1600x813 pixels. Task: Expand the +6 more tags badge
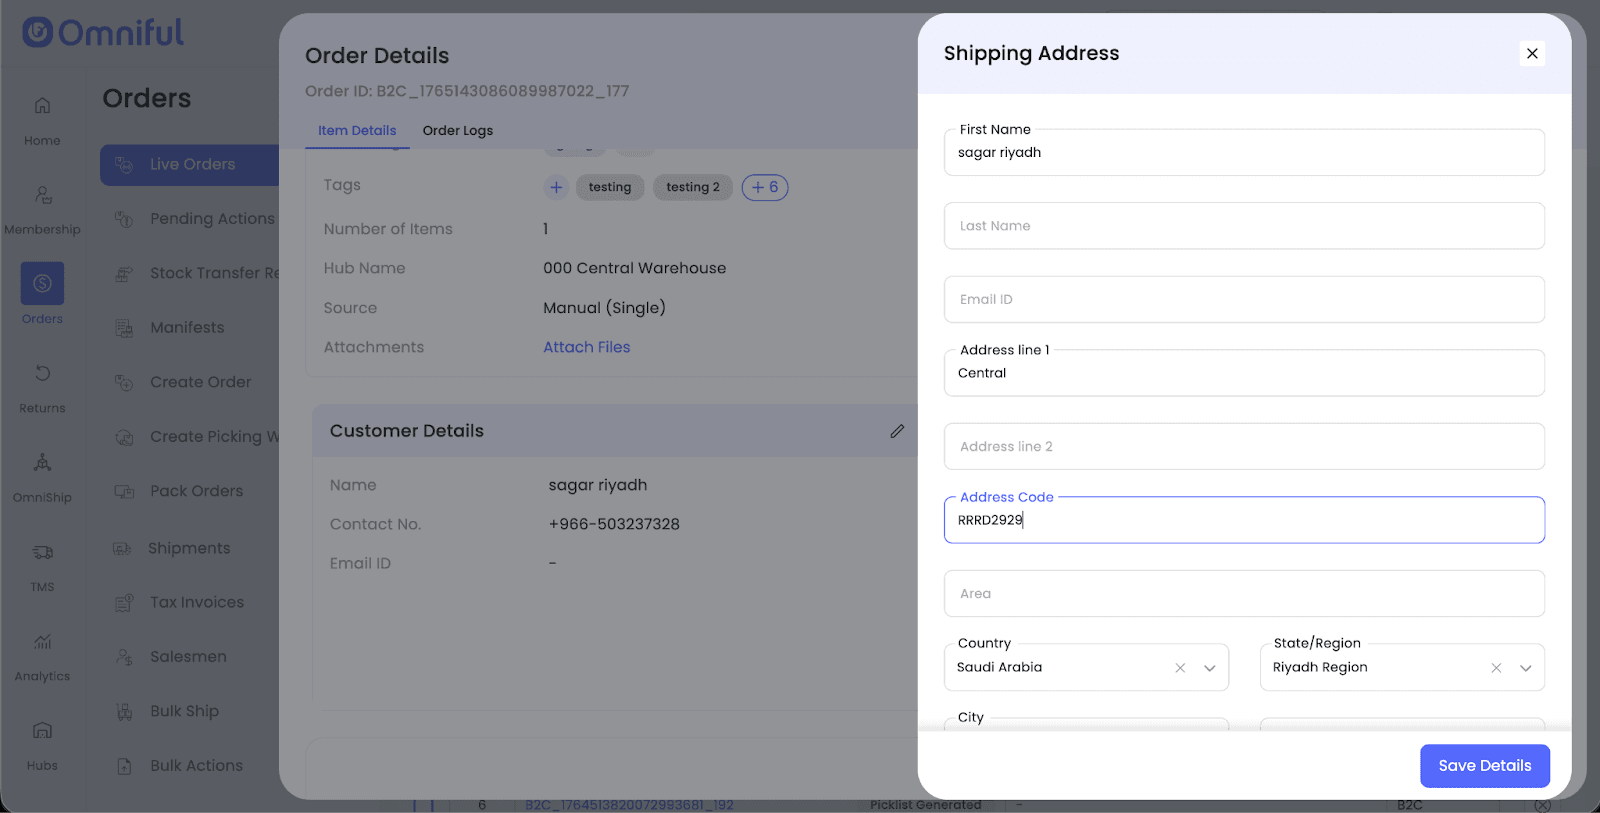(x=765, y=187)
